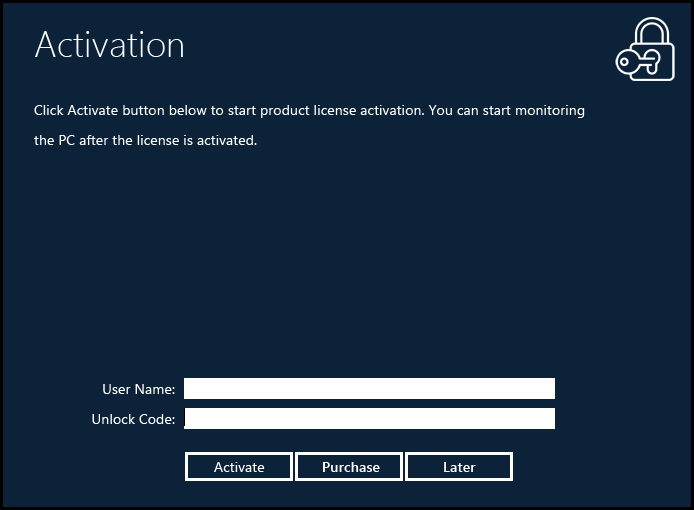This screenshot has width=694, height=510.
Task: Click the padlock and key icon
Action: pyautogui.click(x=645, y=49)
